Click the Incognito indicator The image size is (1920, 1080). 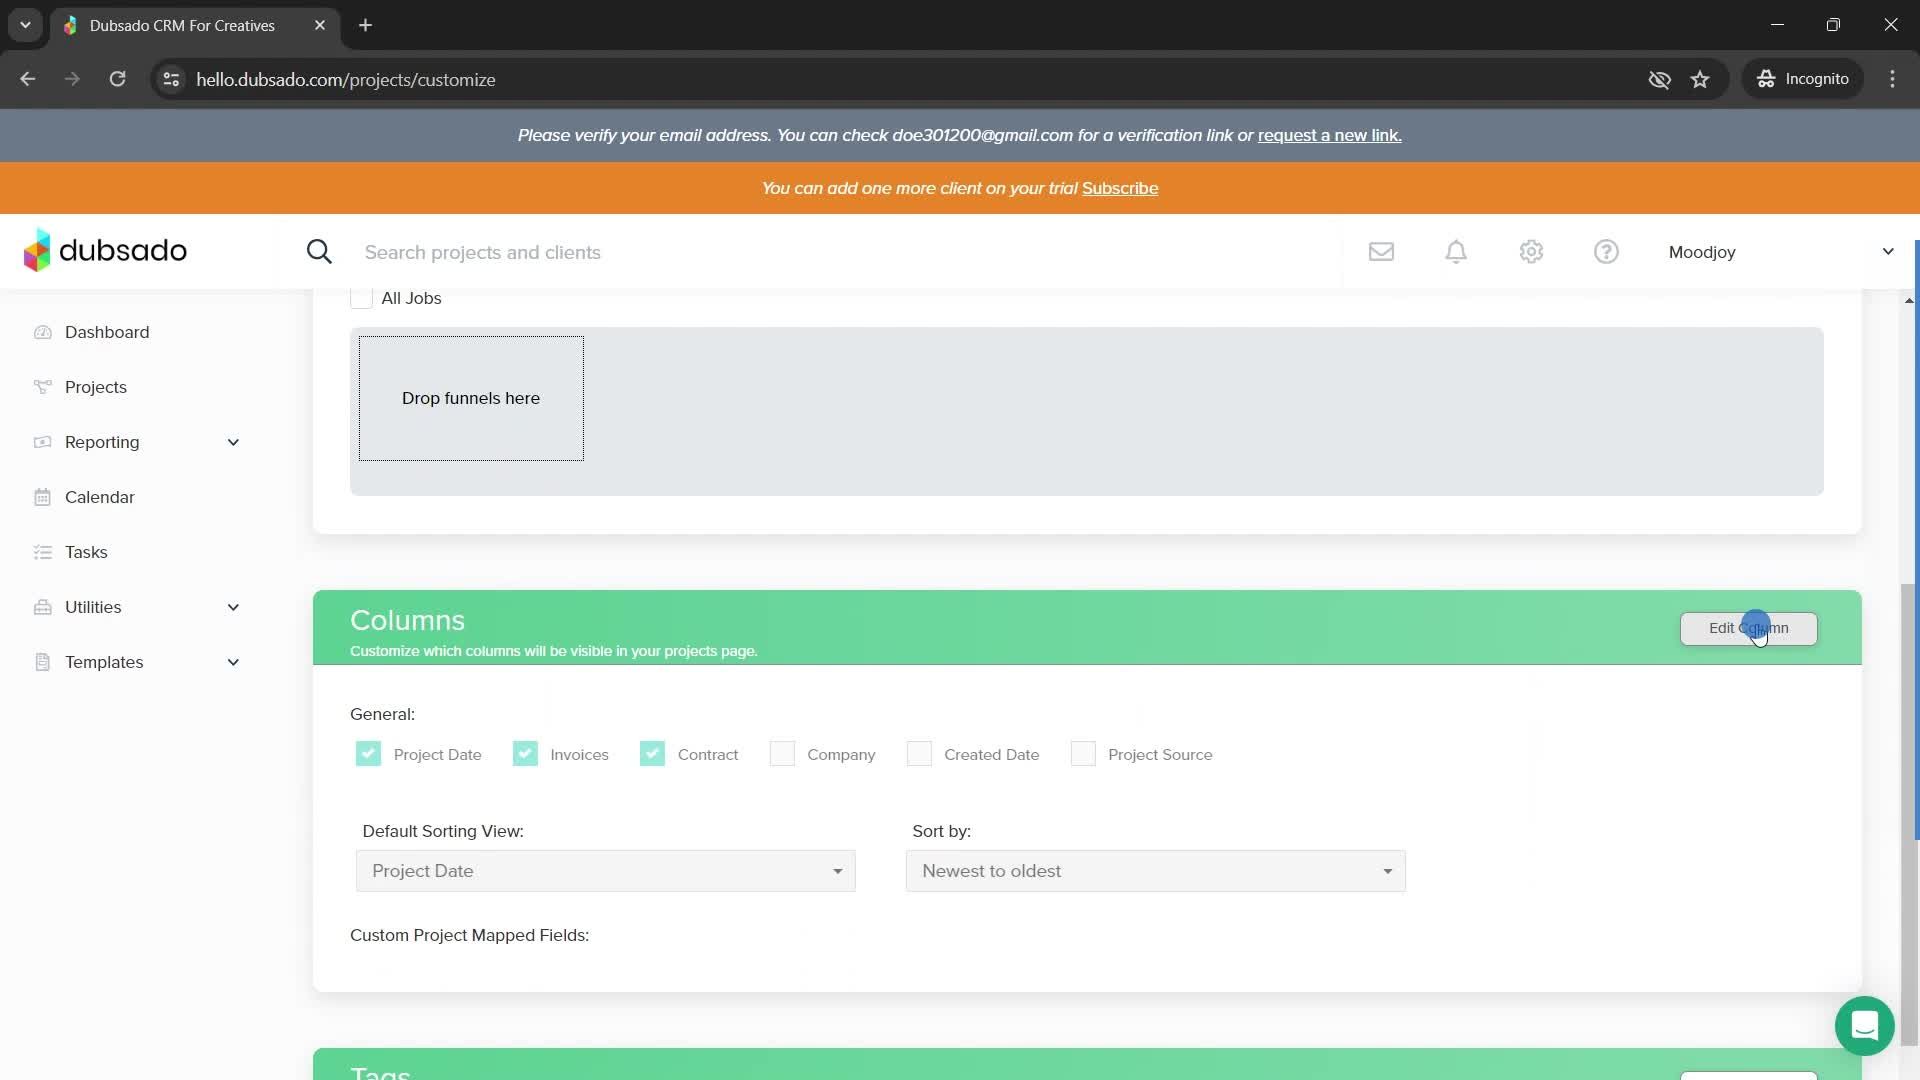point(1803,79)
